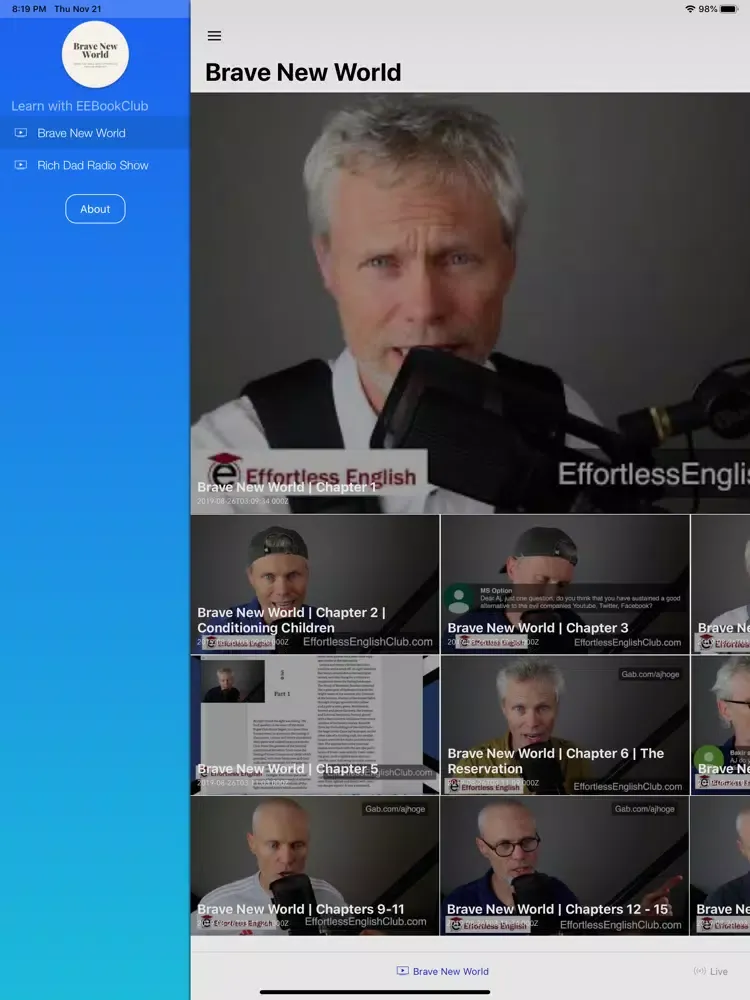Click the video icon beside Rich Dad Radio Show
The image size is (750, 1000).
pyautogui.click(x=21, y=165)
